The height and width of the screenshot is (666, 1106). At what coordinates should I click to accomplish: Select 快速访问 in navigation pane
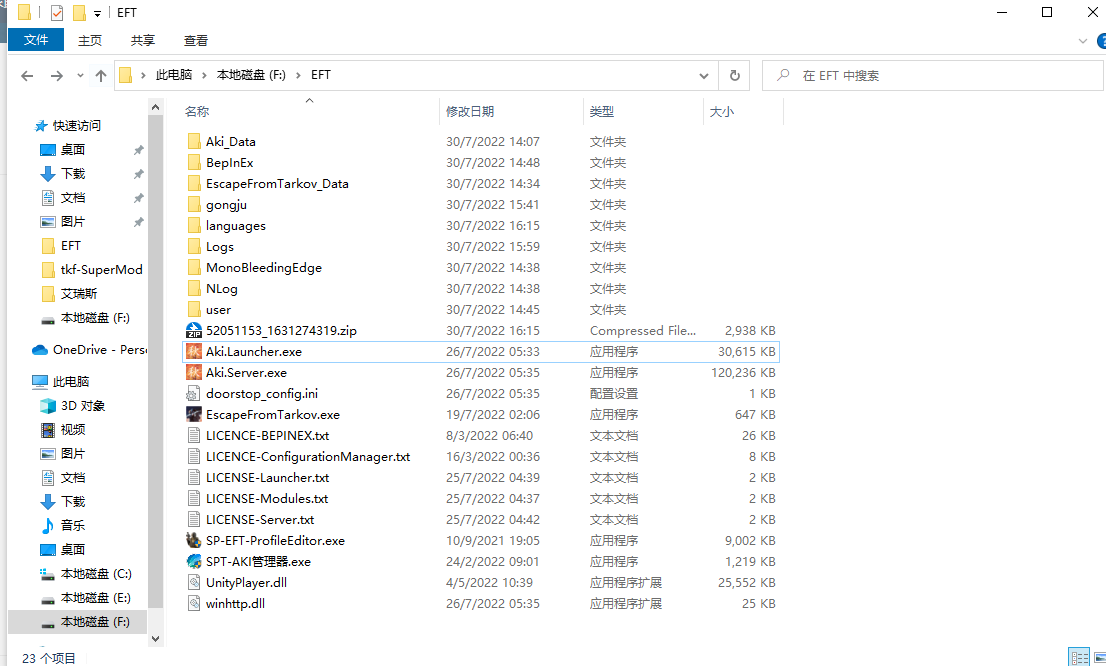[76, 126]
